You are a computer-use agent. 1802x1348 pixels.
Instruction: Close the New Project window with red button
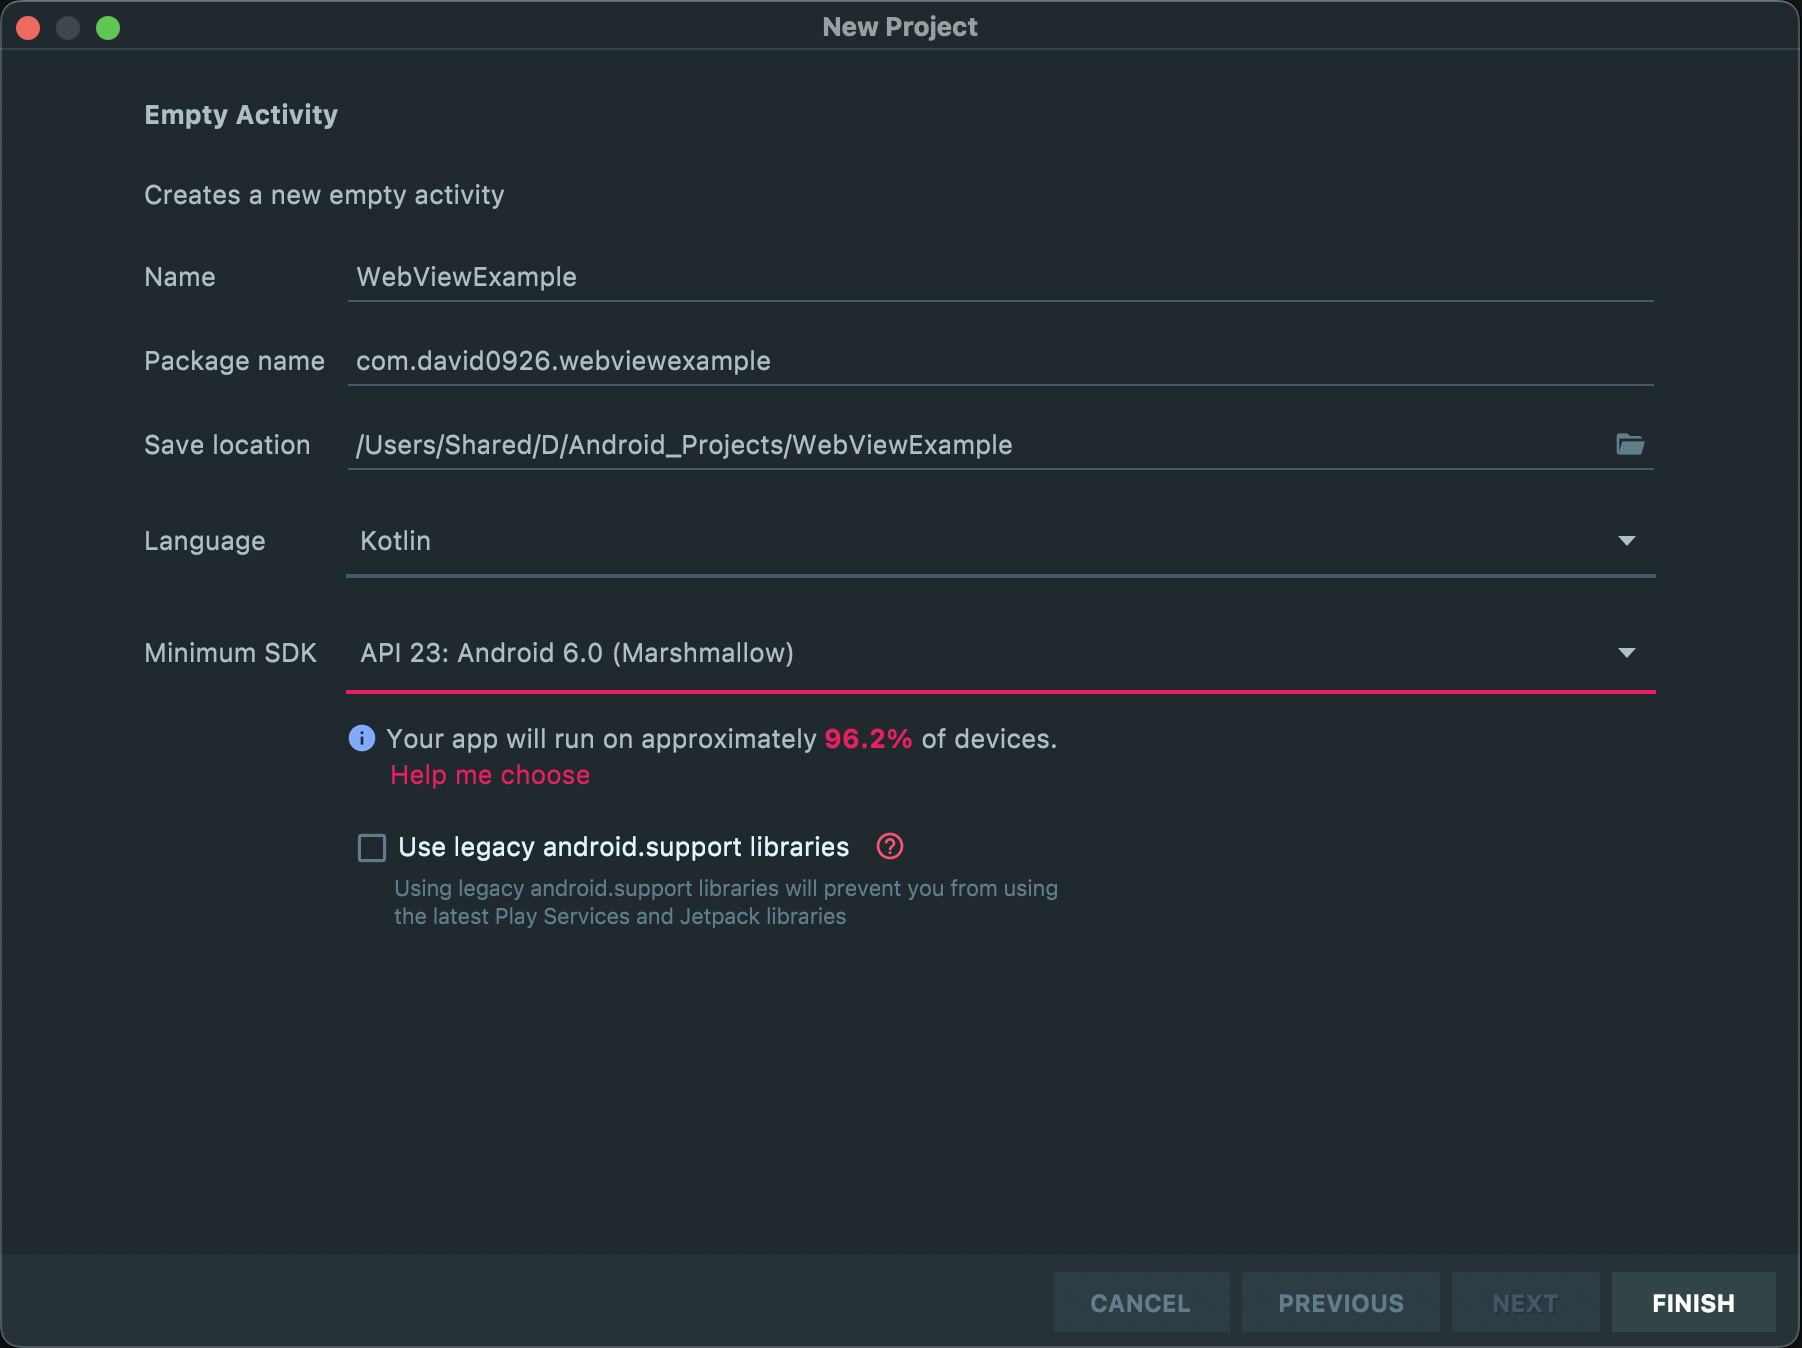pos(28,28)
